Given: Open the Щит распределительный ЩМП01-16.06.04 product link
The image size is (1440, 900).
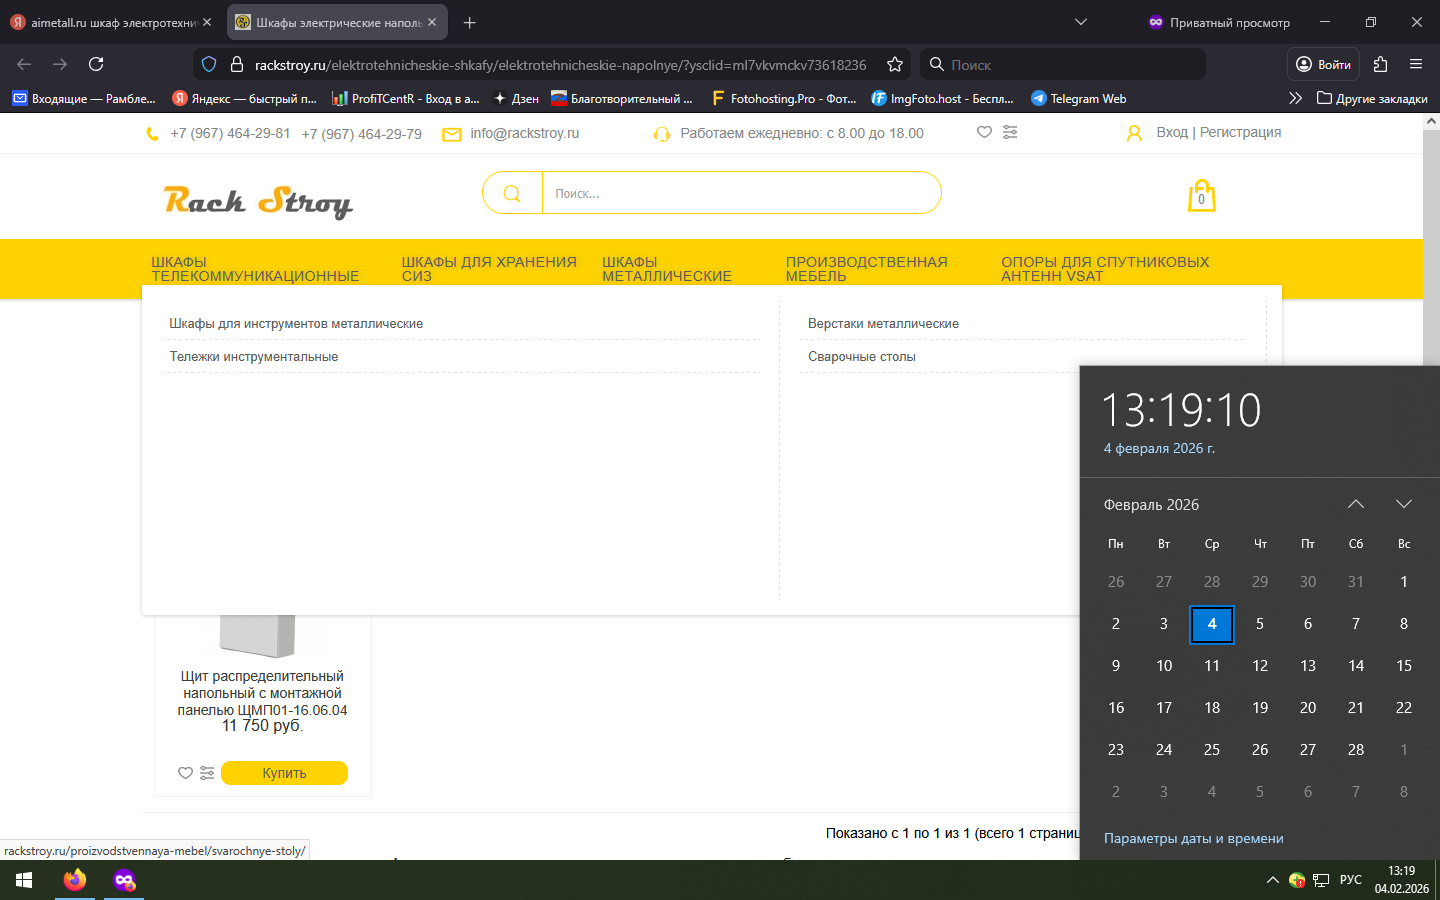Looking at the screenshot, I should click(262, 693).
